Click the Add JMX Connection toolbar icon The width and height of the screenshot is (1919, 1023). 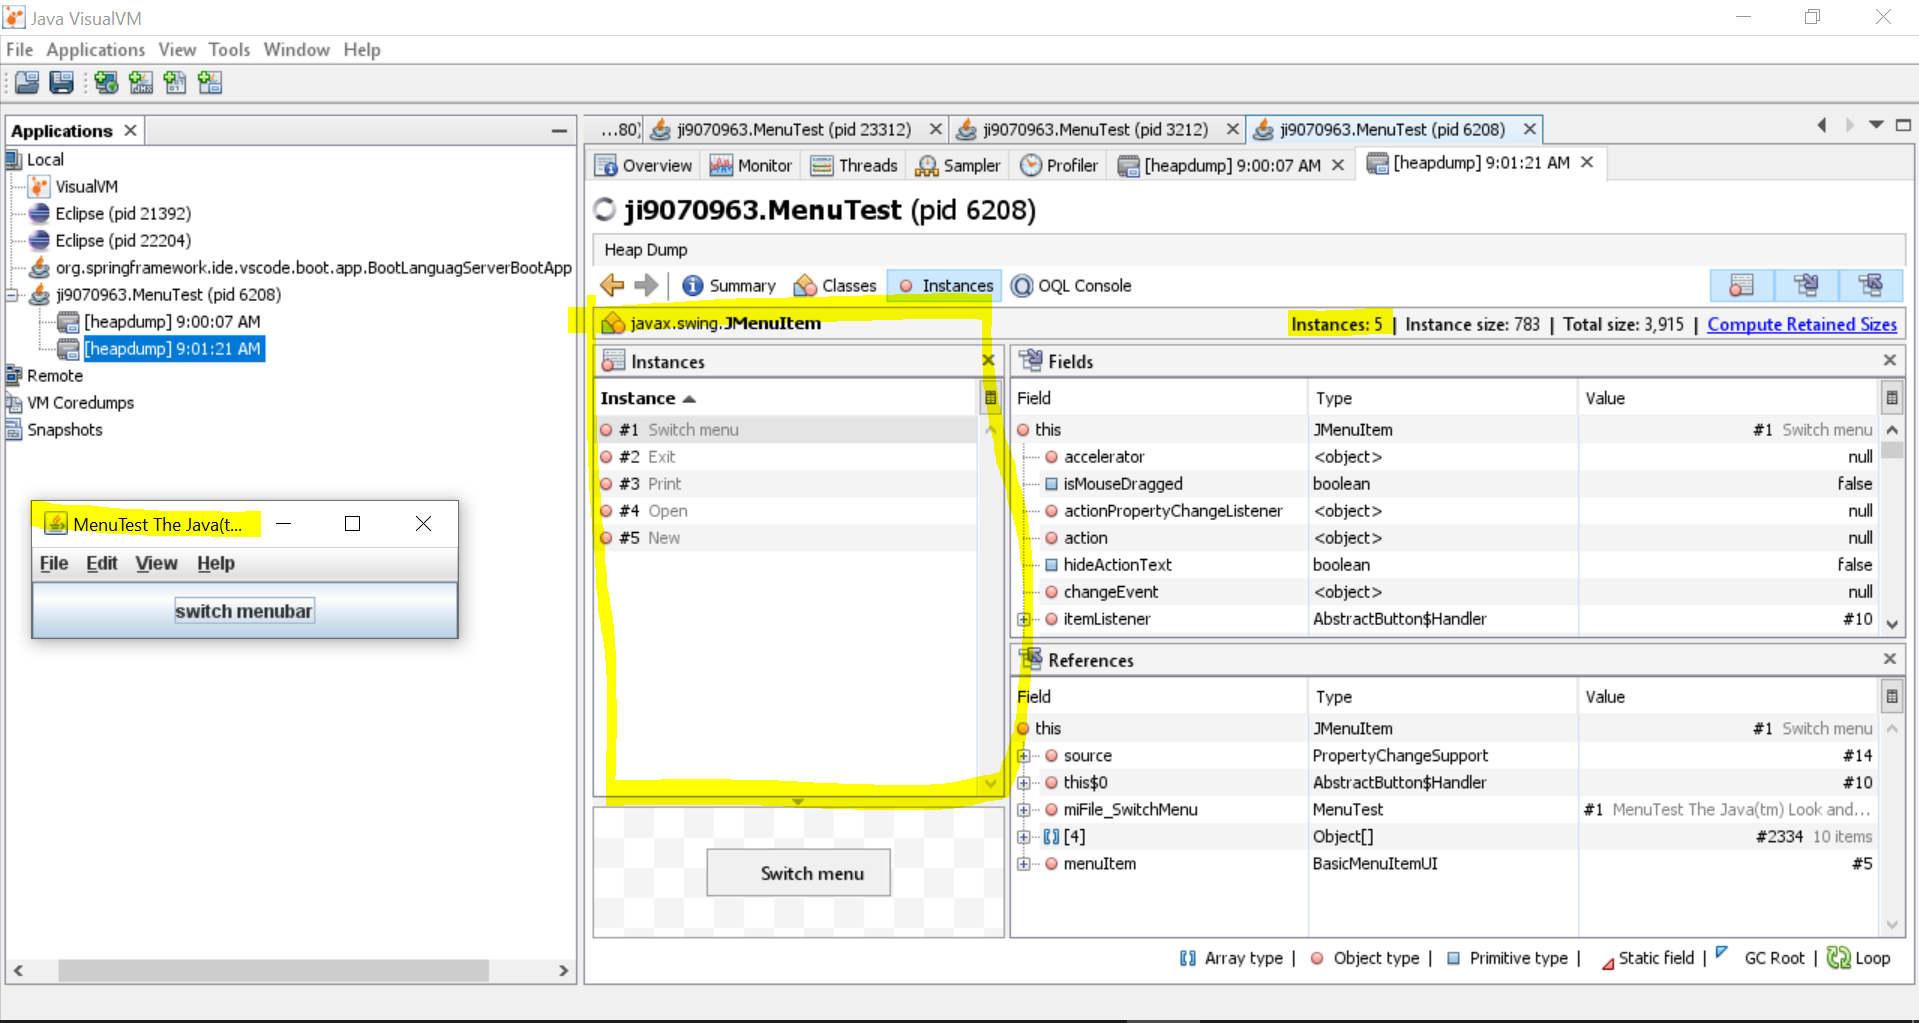tap(141, 83)
